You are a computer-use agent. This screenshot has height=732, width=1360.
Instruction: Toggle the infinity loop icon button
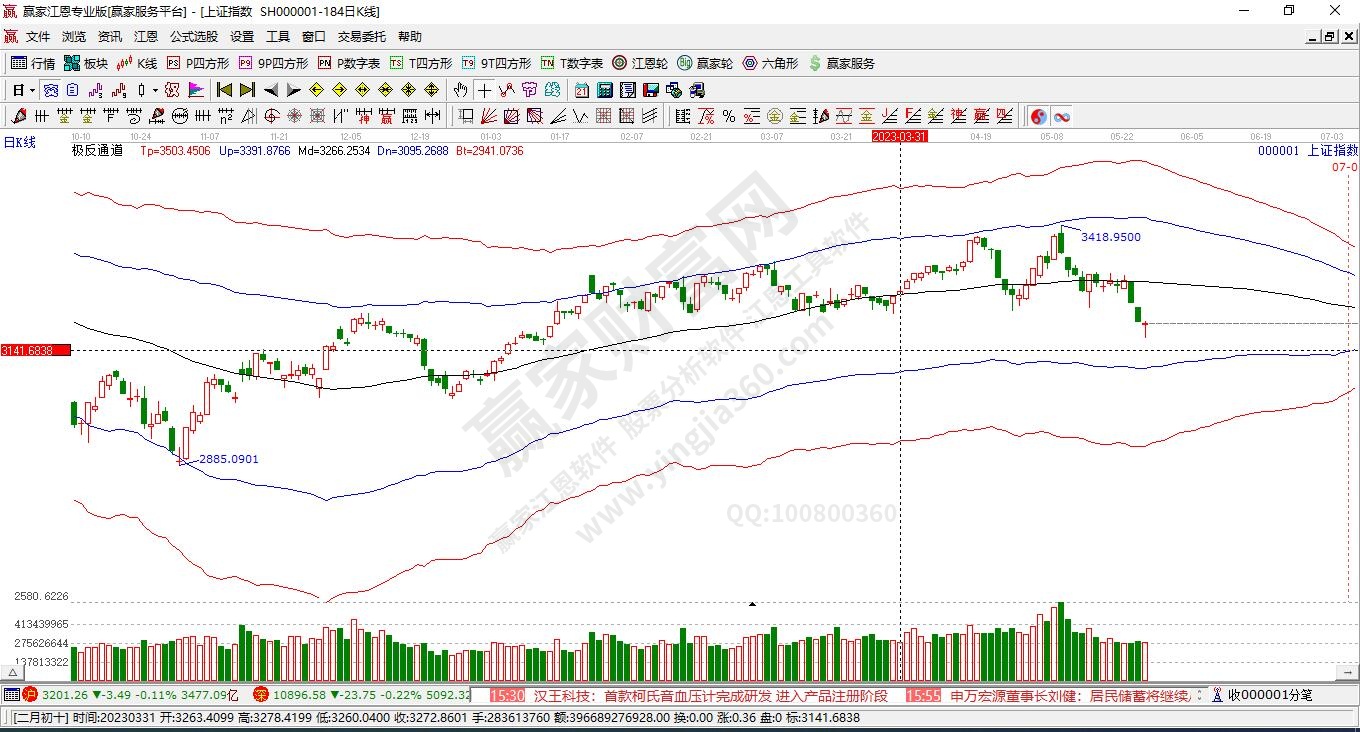[x=1060, y=116]
